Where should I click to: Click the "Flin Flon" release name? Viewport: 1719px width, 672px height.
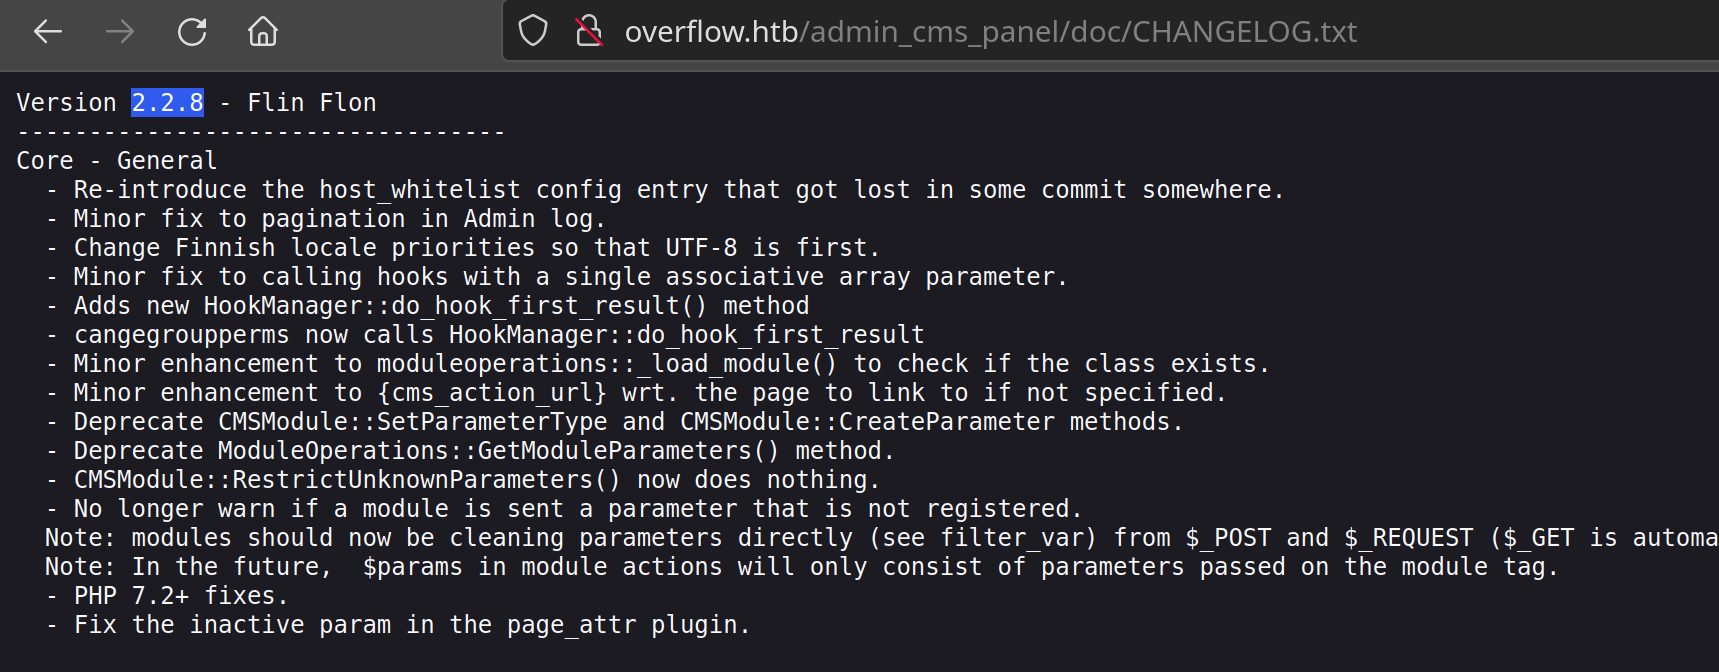tap(312, 103)
